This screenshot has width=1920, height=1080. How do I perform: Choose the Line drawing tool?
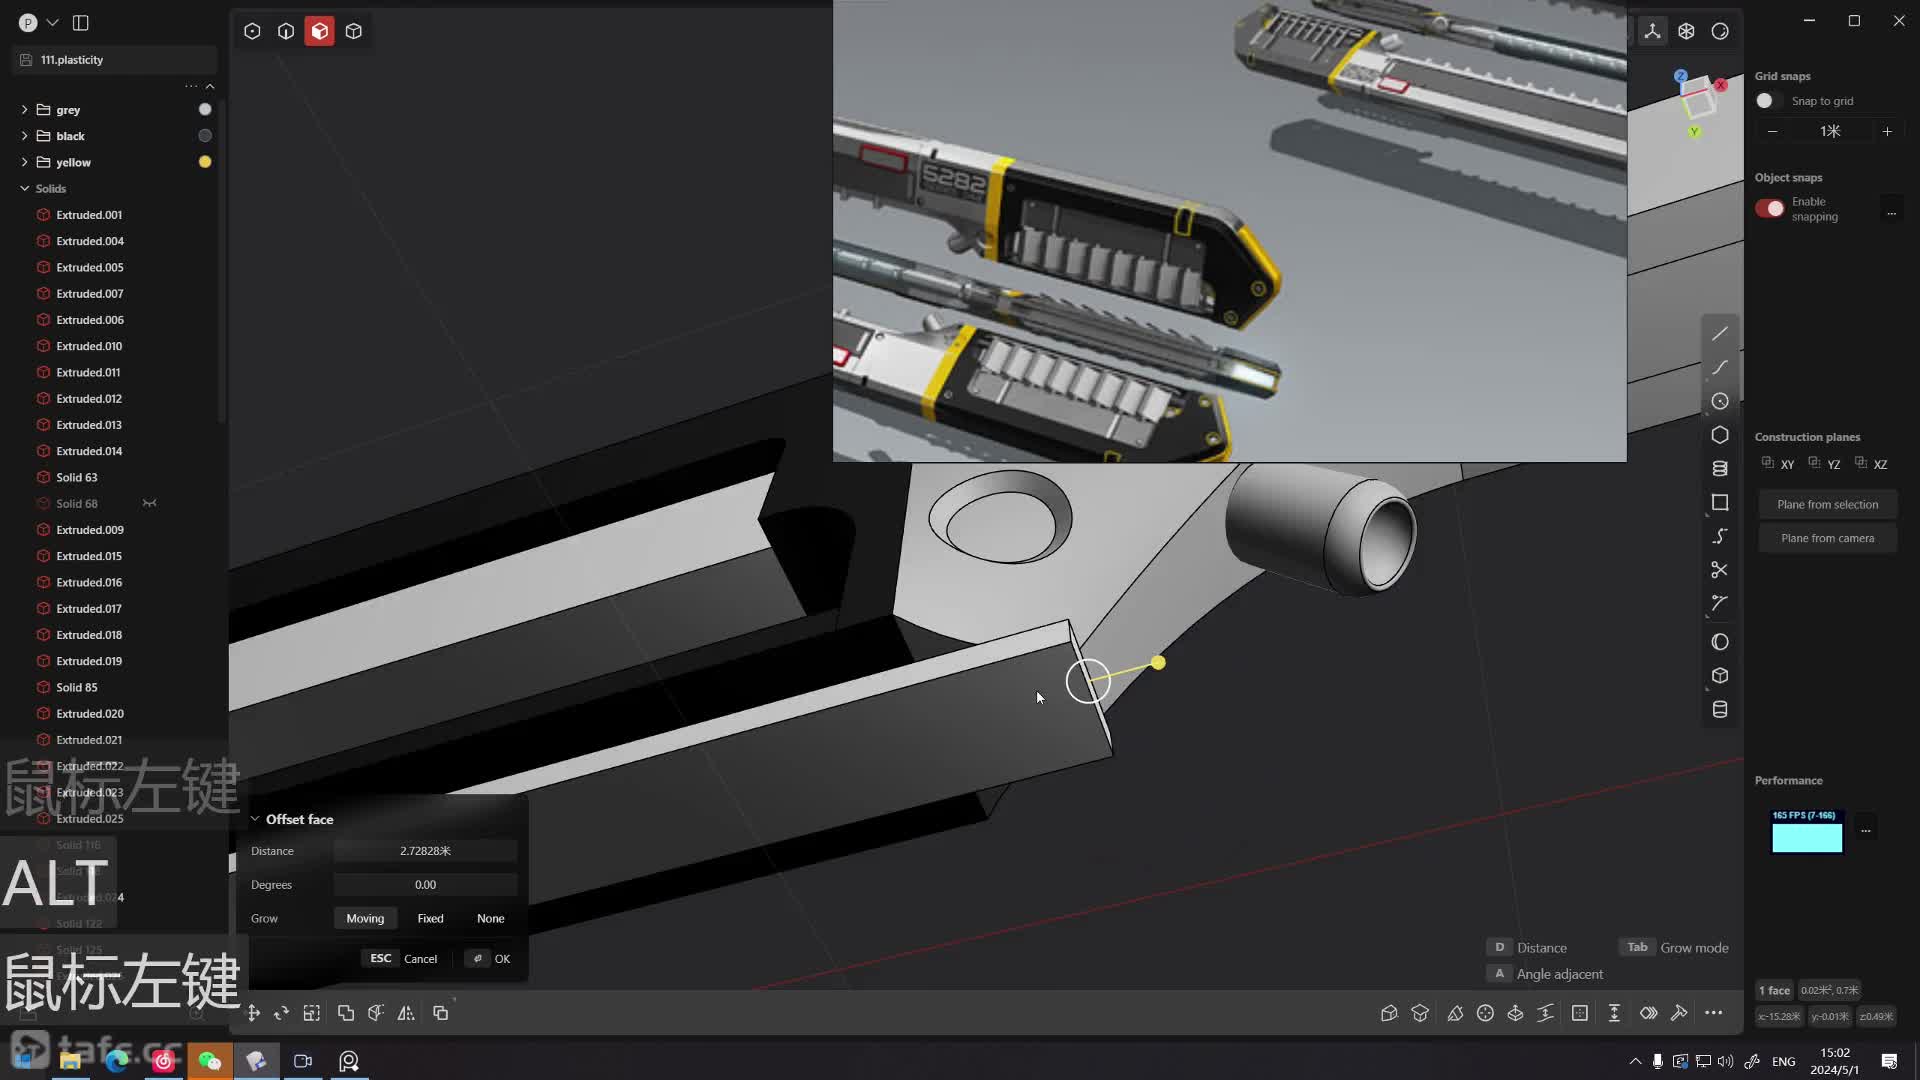pyautogui.click(x=1720, y=333)
